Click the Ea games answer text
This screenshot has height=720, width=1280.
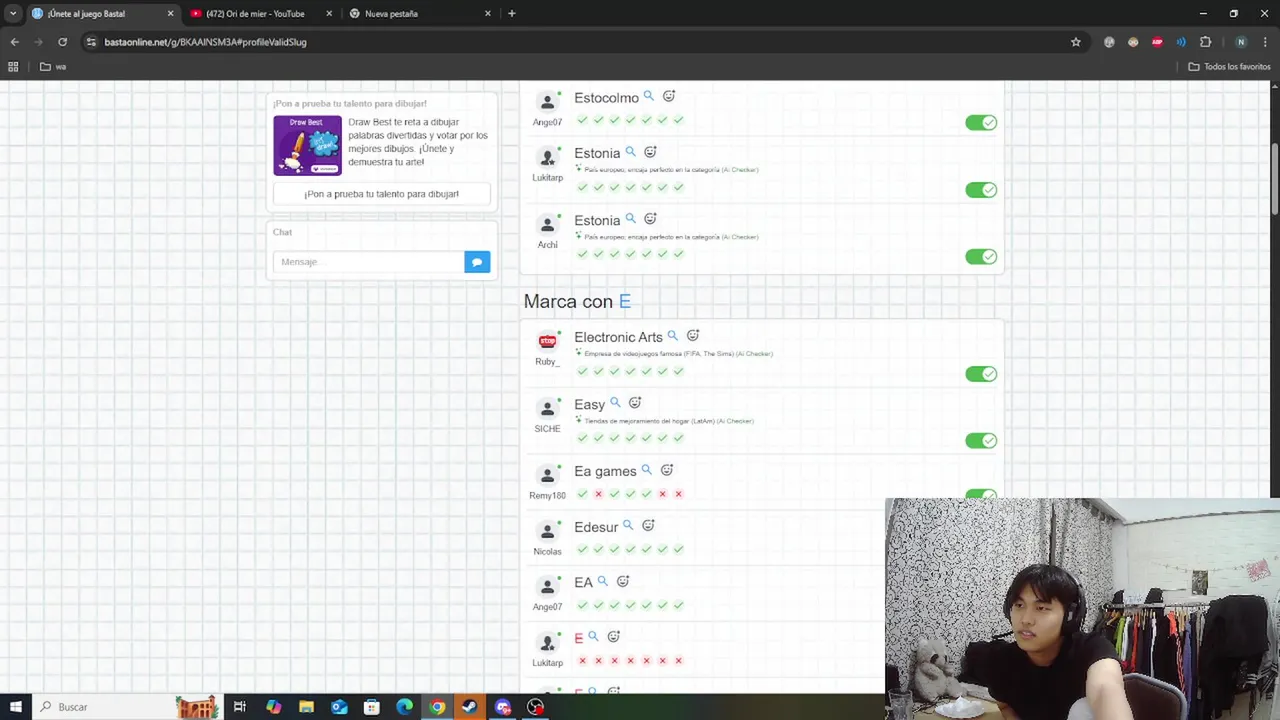pos(605,471)
